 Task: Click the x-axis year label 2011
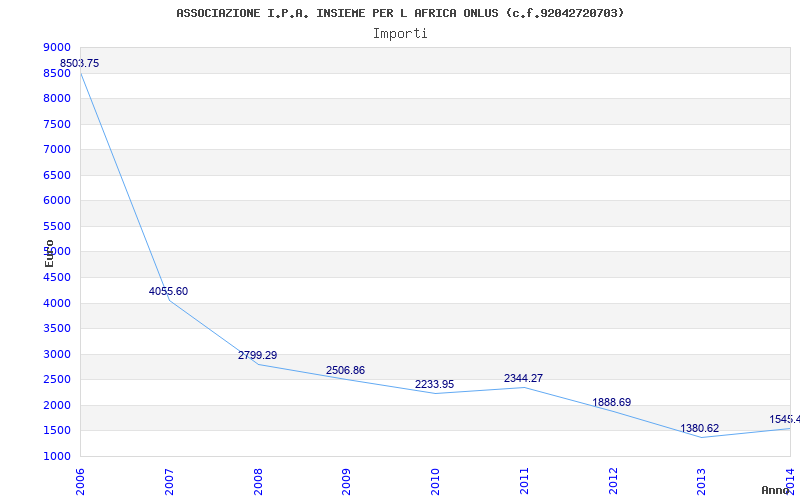[x=524, y=482]
